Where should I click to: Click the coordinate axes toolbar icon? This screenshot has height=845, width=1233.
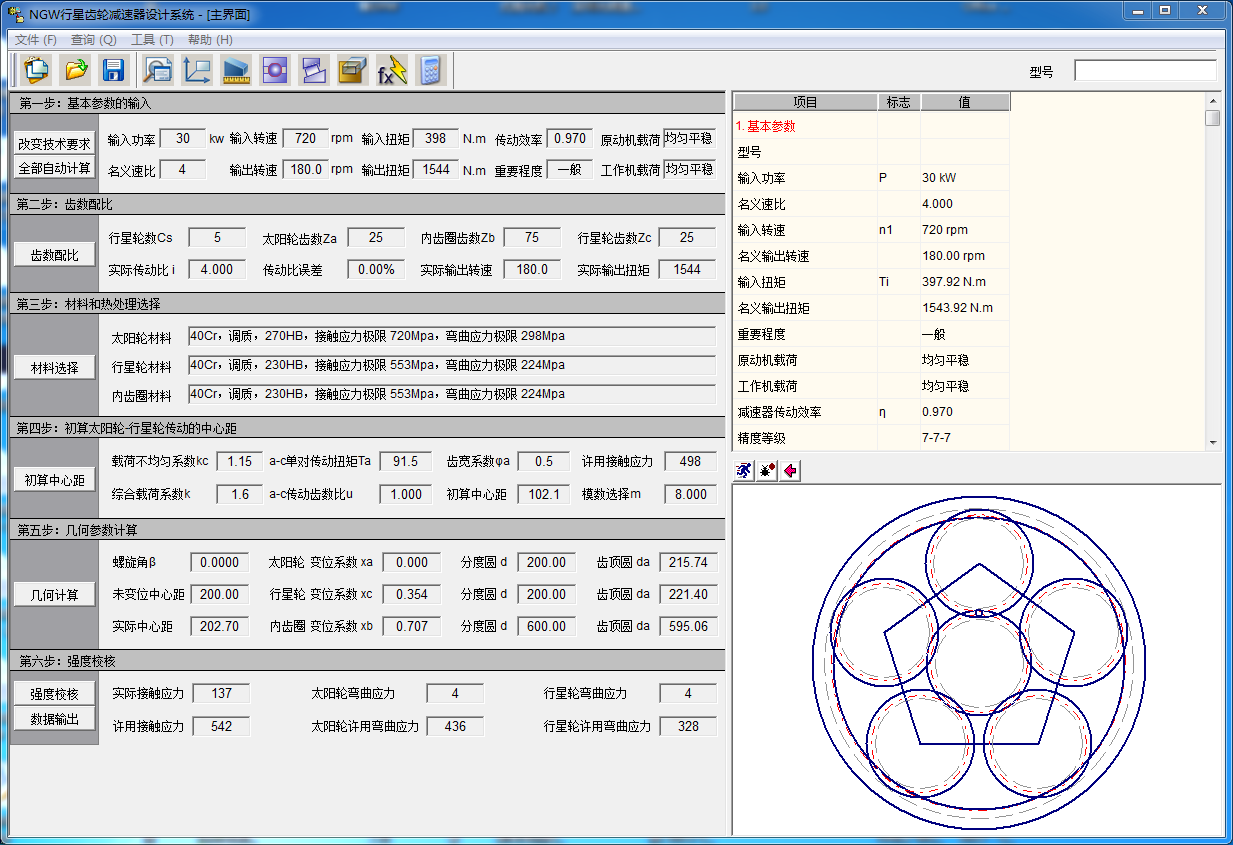(197, 70)
